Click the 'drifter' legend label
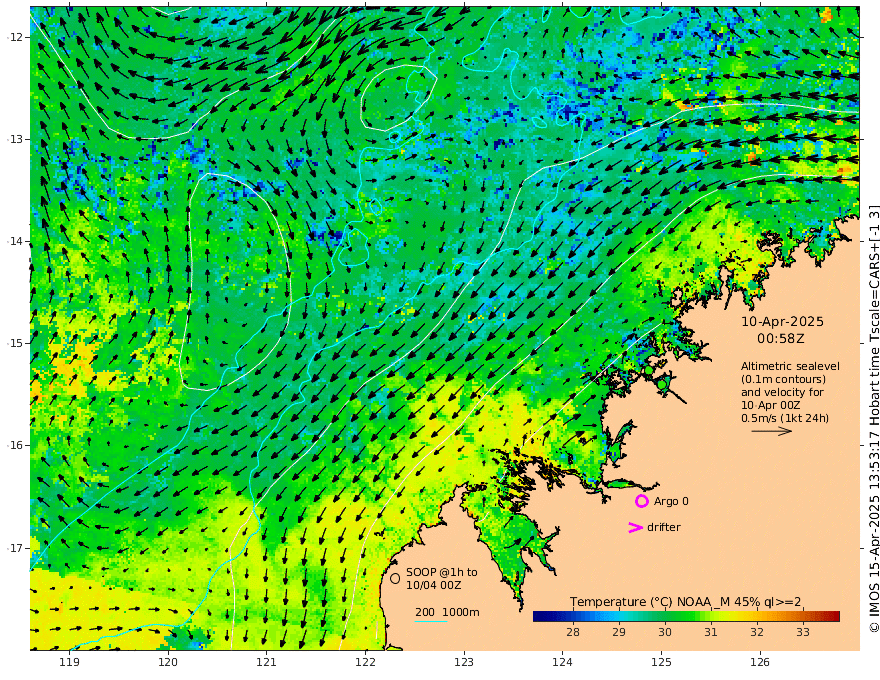The width and height of the screenshot is (880, 680). pyautogui.click(x=664, y=527)
